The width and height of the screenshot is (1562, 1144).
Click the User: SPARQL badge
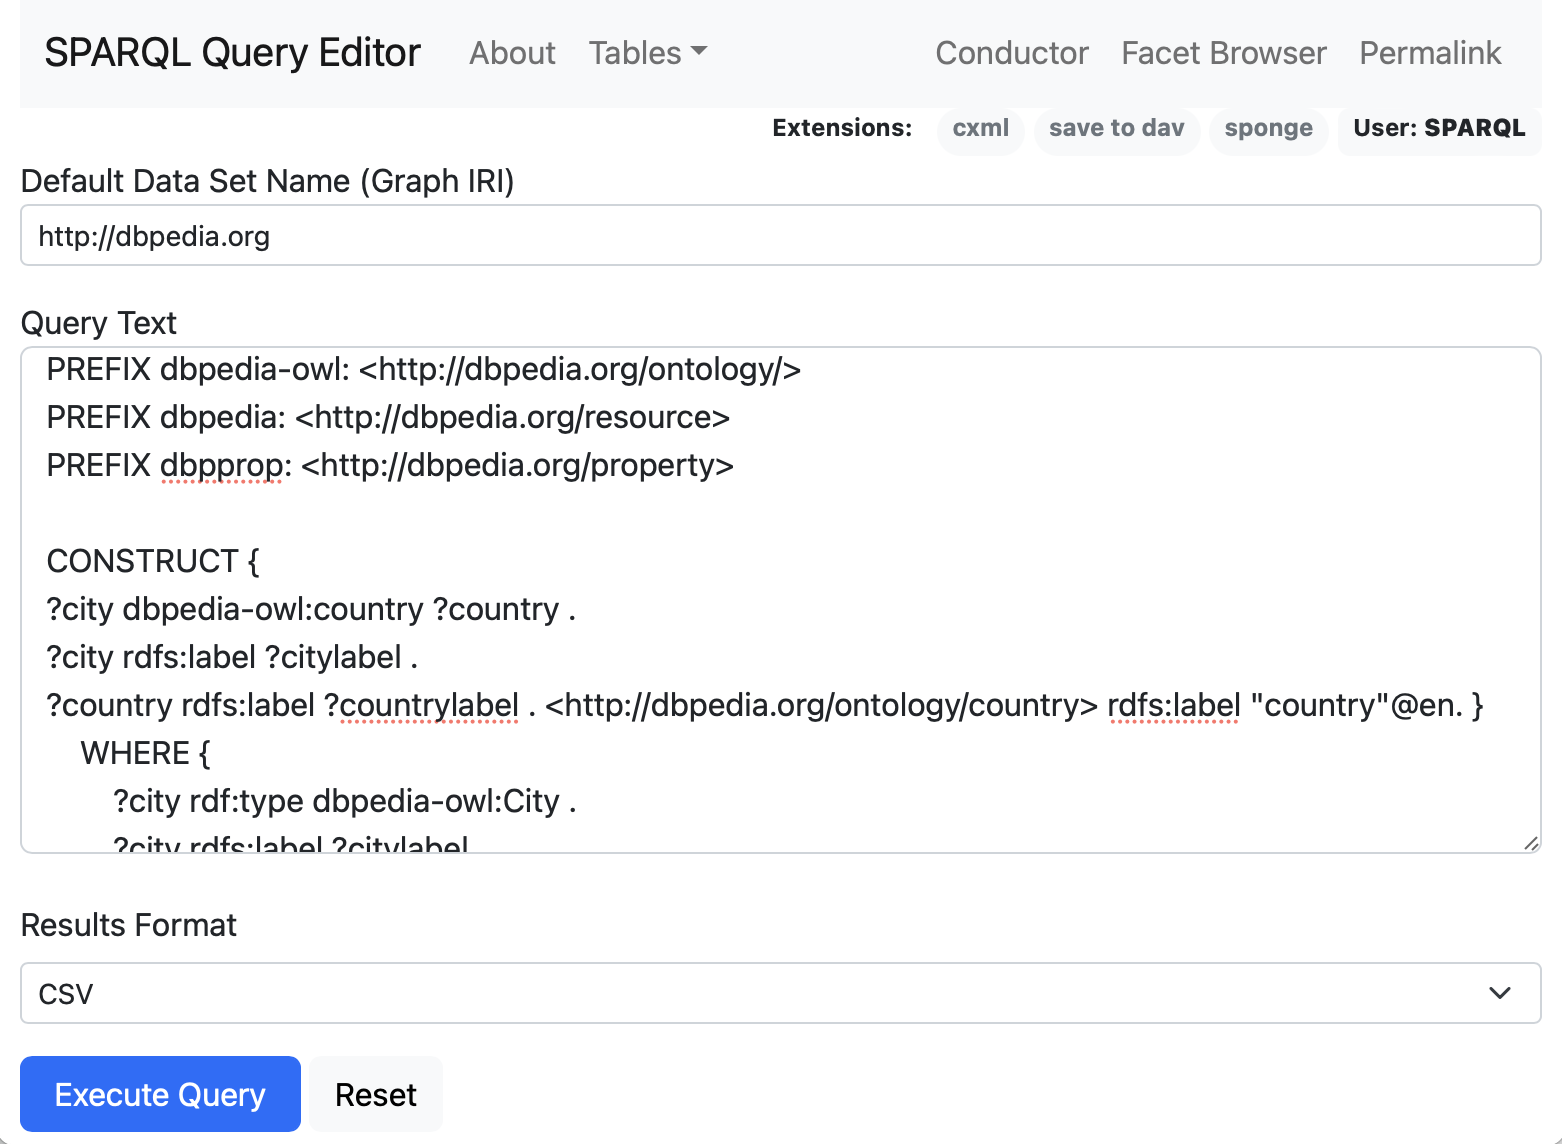tap(1438, 128)
